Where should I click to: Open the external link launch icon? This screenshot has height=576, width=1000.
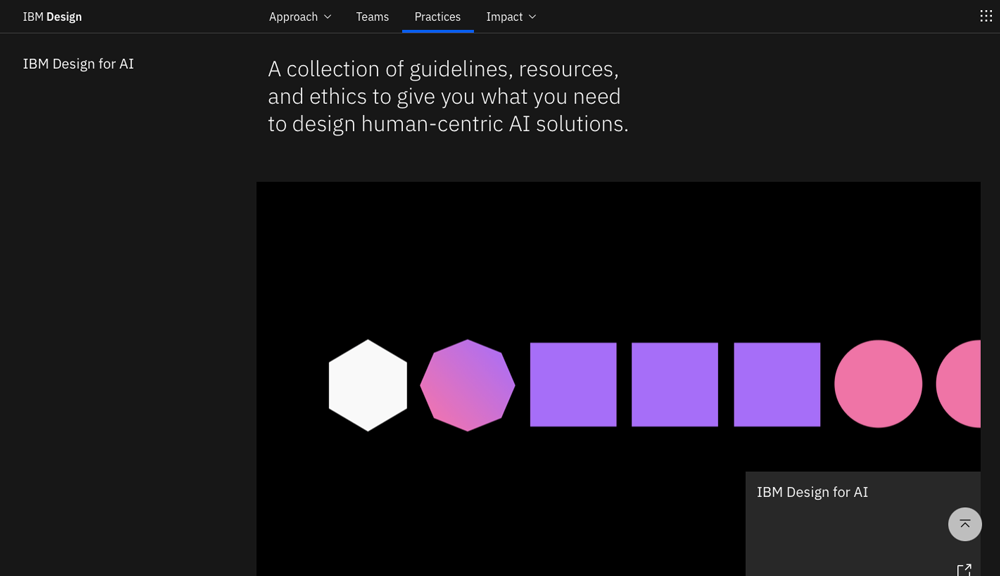(x=964, y=570)
